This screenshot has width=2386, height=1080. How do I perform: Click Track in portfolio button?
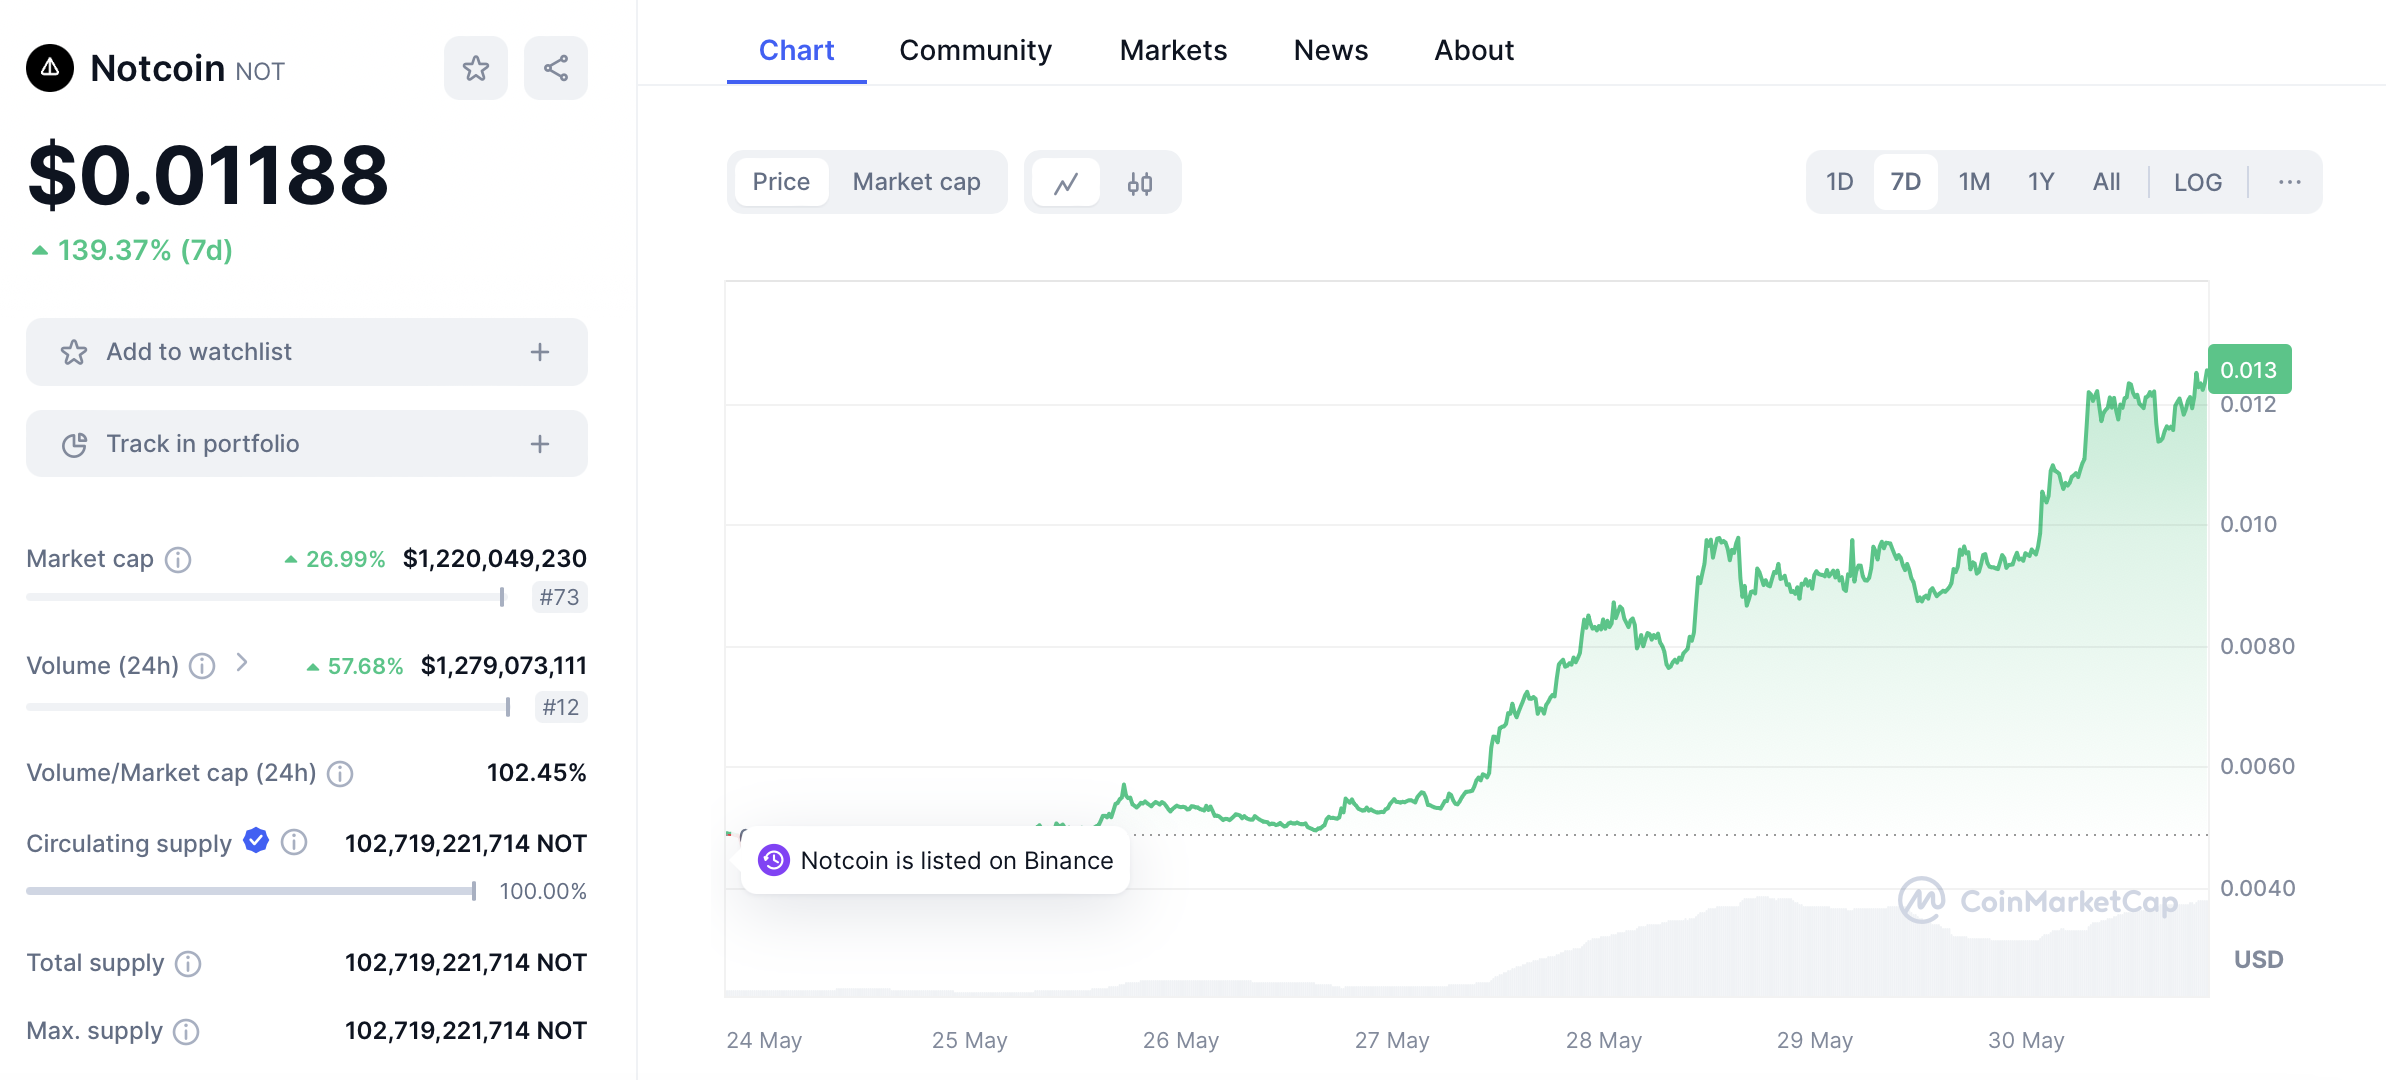click(306, 444)
